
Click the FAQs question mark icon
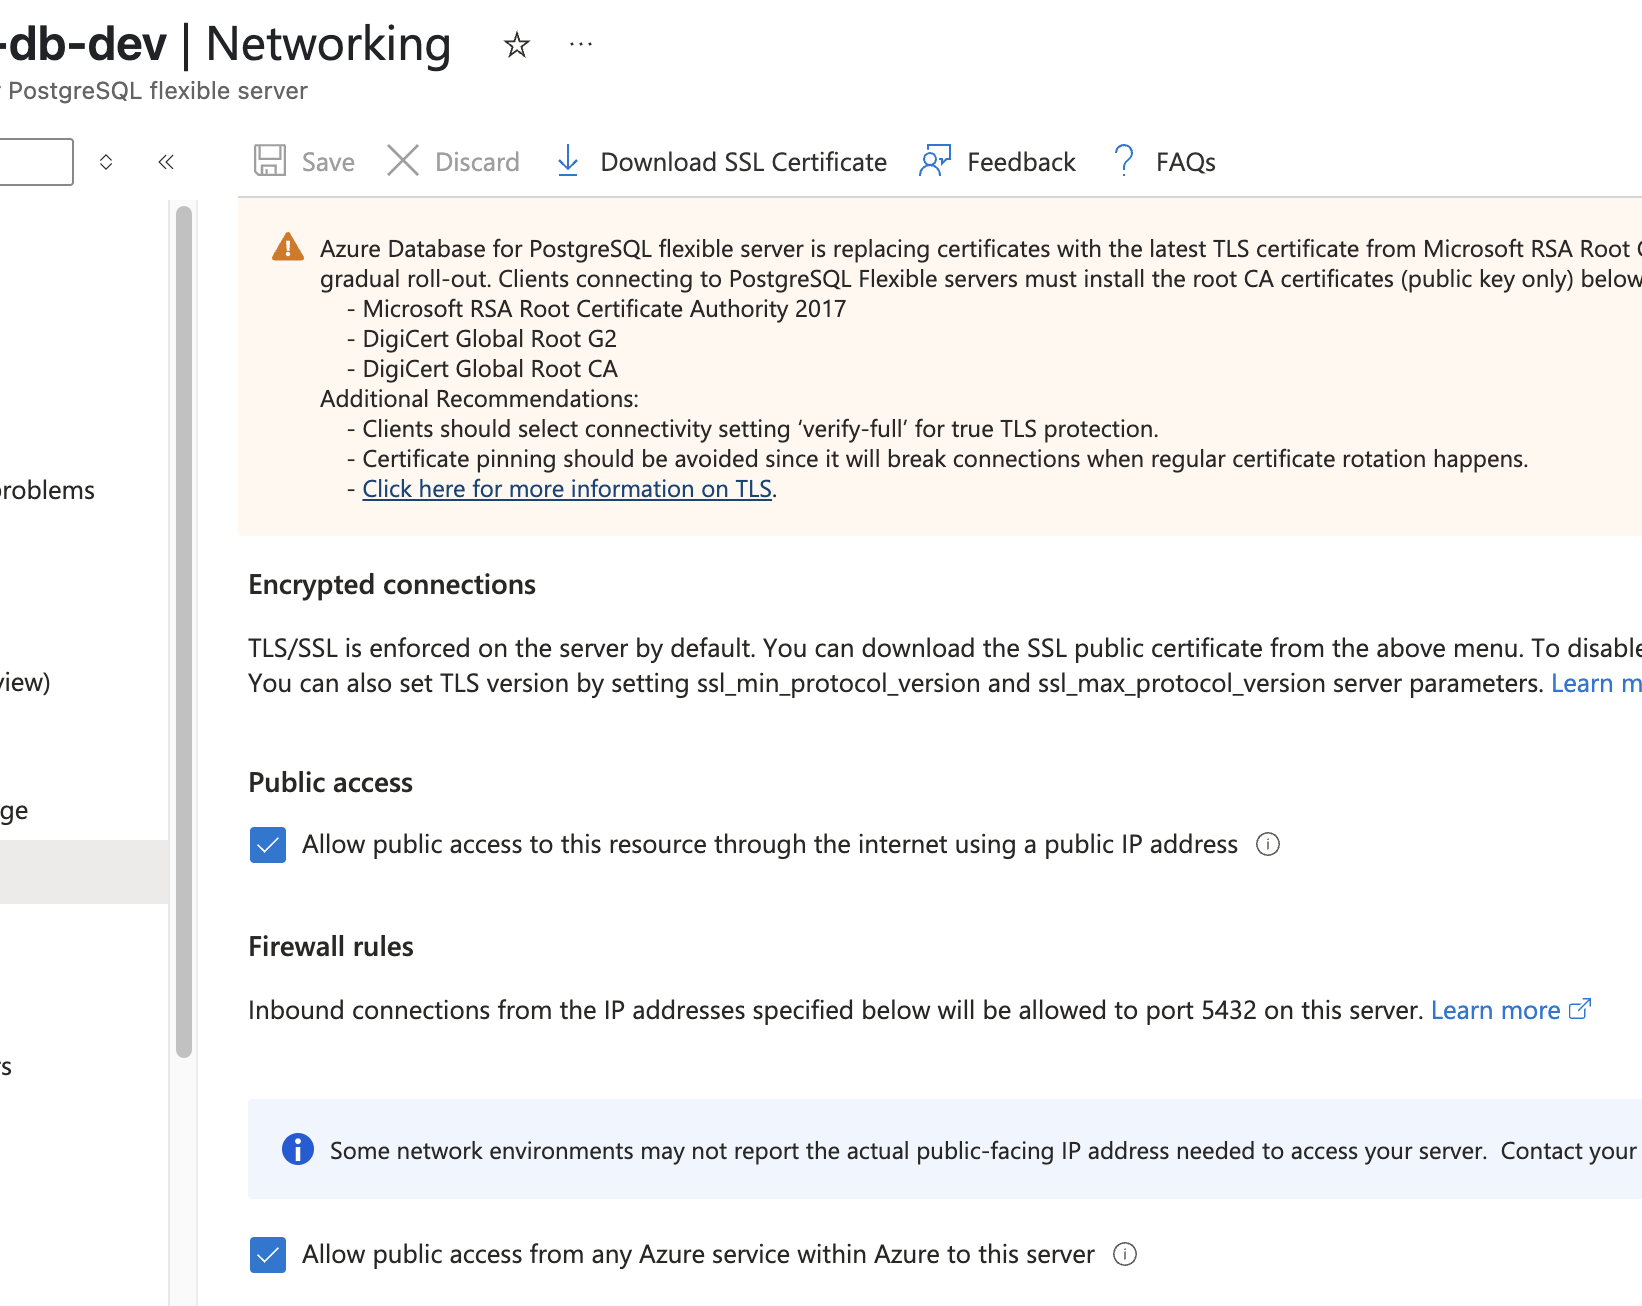(x=1124, y=161)
